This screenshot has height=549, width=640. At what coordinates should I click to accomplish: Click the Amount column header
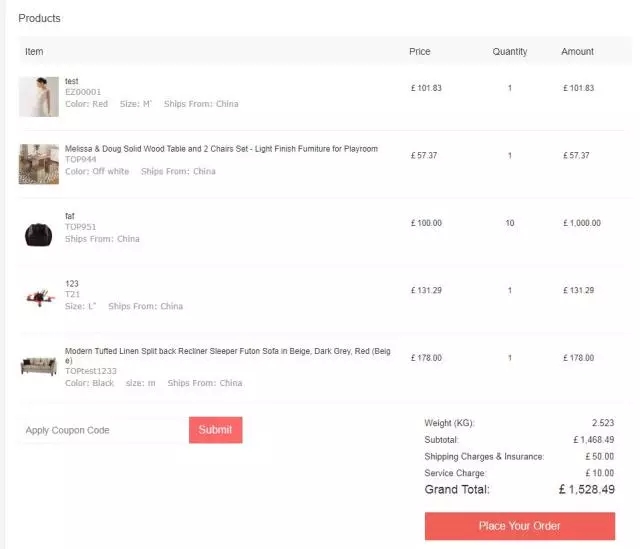(577, 52)
